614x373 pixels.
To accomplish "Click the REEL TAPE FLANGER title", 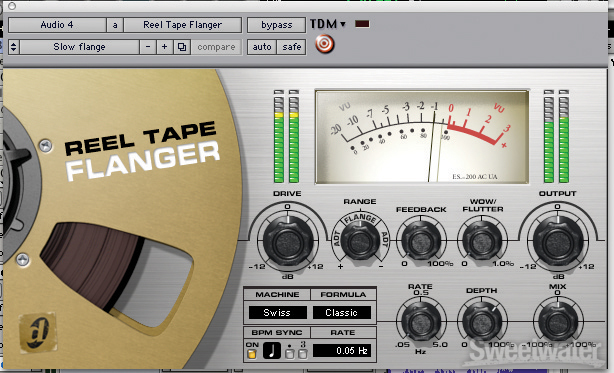I will [x=143, y=151].
